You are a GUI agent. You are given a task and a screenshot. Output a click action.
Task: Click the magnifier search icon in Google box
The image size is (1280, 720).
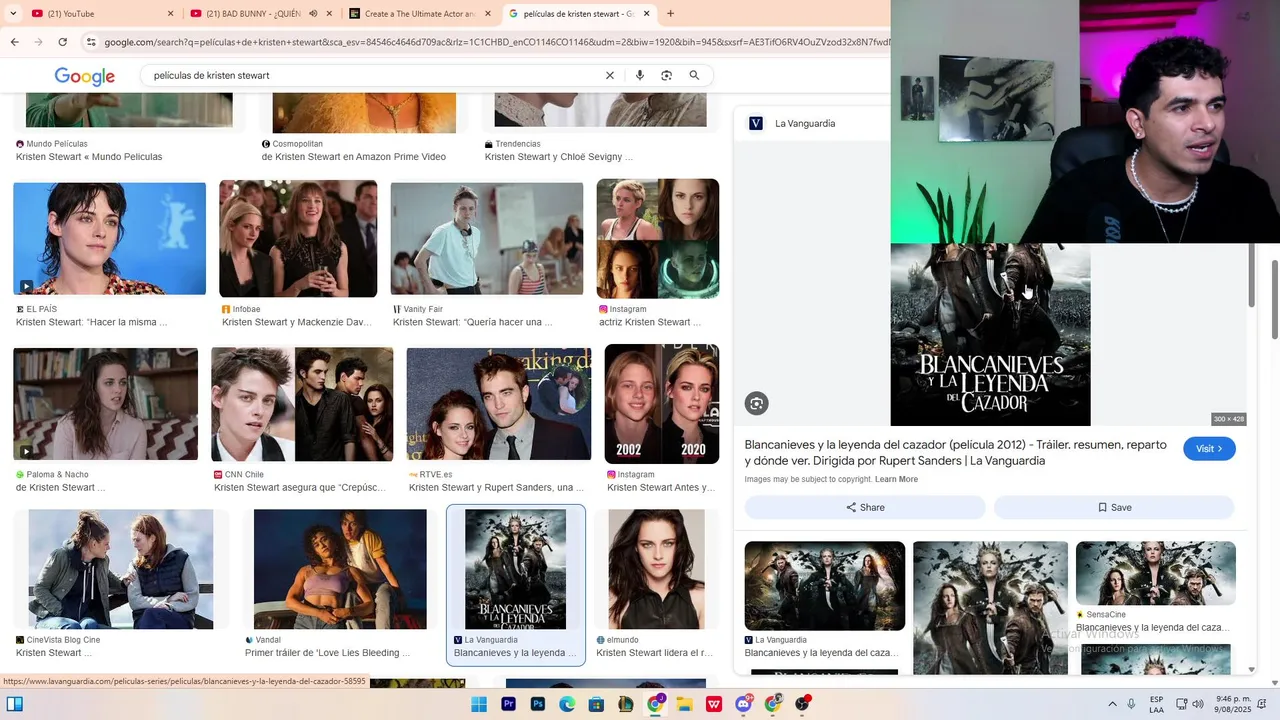pyautogui.click(x=694, y=75)
